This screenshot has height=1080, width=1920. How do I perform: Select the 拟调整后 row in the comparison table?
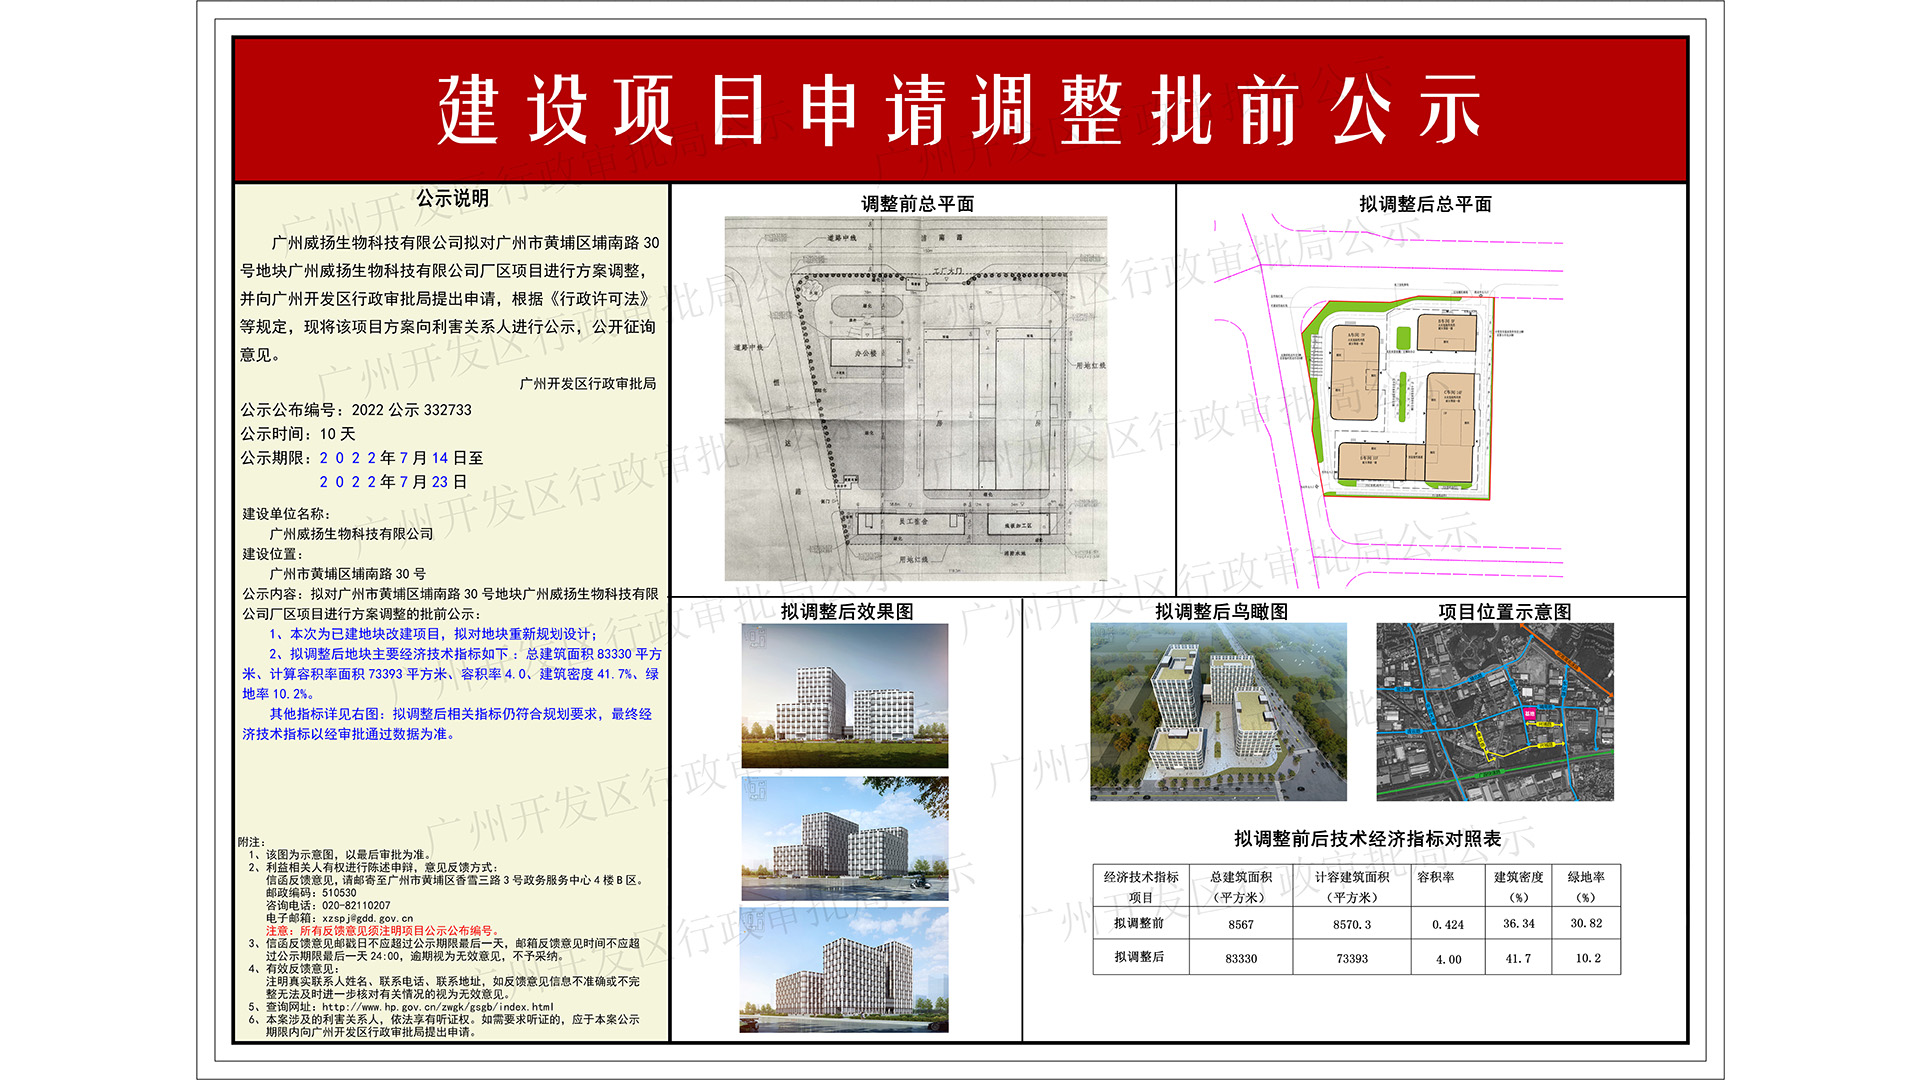tap(1143, 958)
